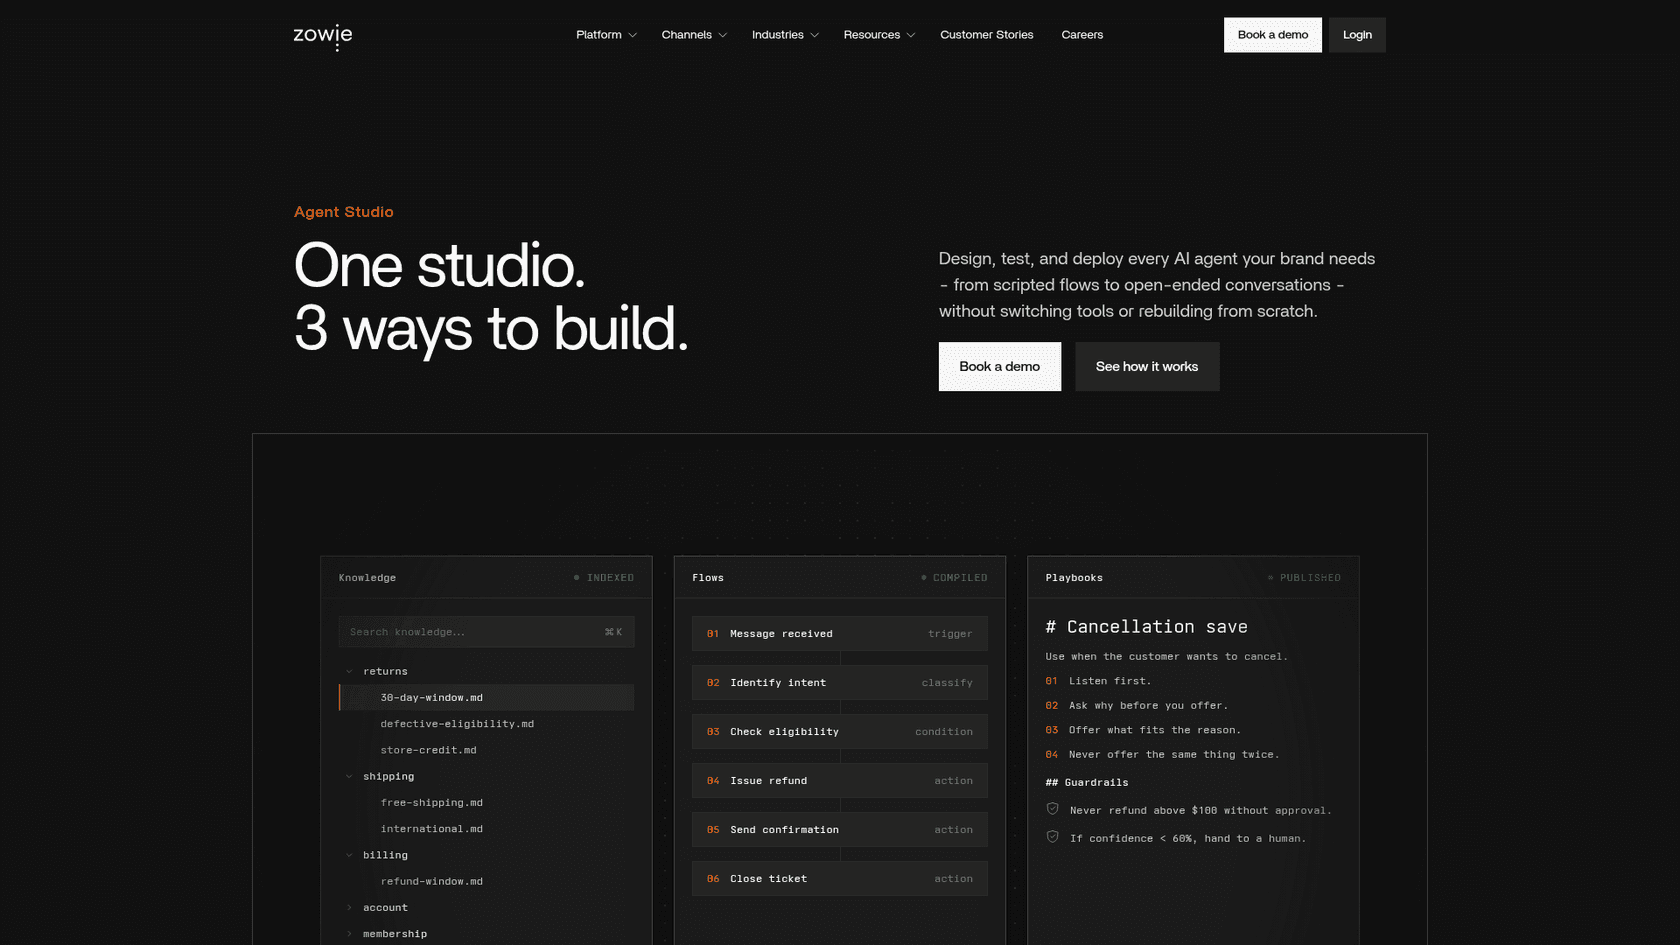
Task: Open free-shipping.md file
Action: coord(431,802)
